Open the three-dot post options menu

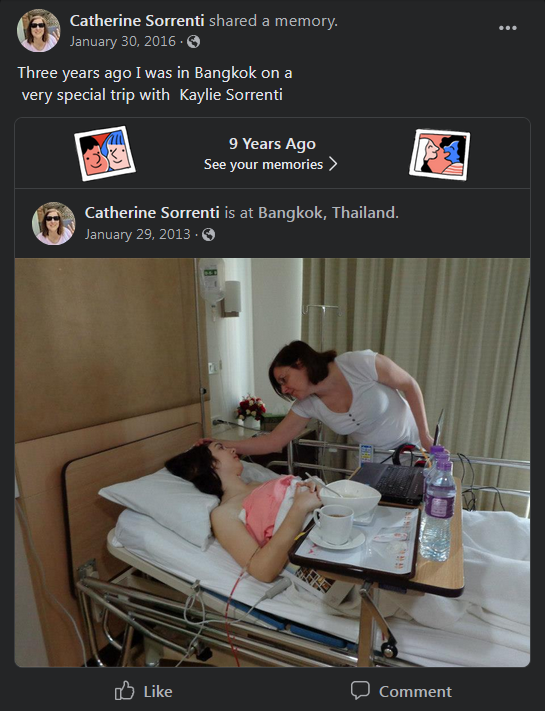(507, 28)
